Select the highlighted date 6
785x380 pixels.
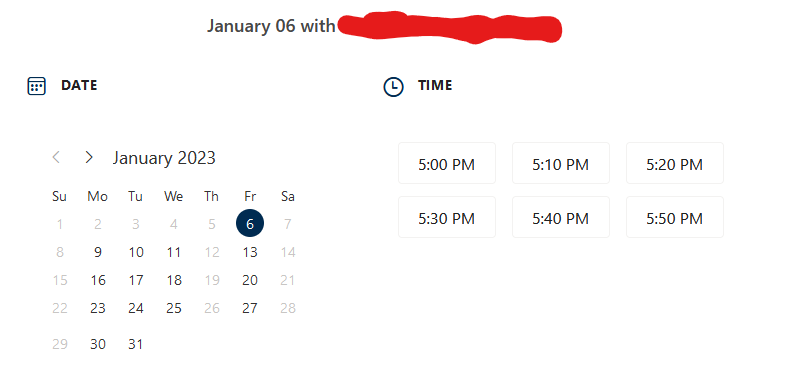point(250,223)
